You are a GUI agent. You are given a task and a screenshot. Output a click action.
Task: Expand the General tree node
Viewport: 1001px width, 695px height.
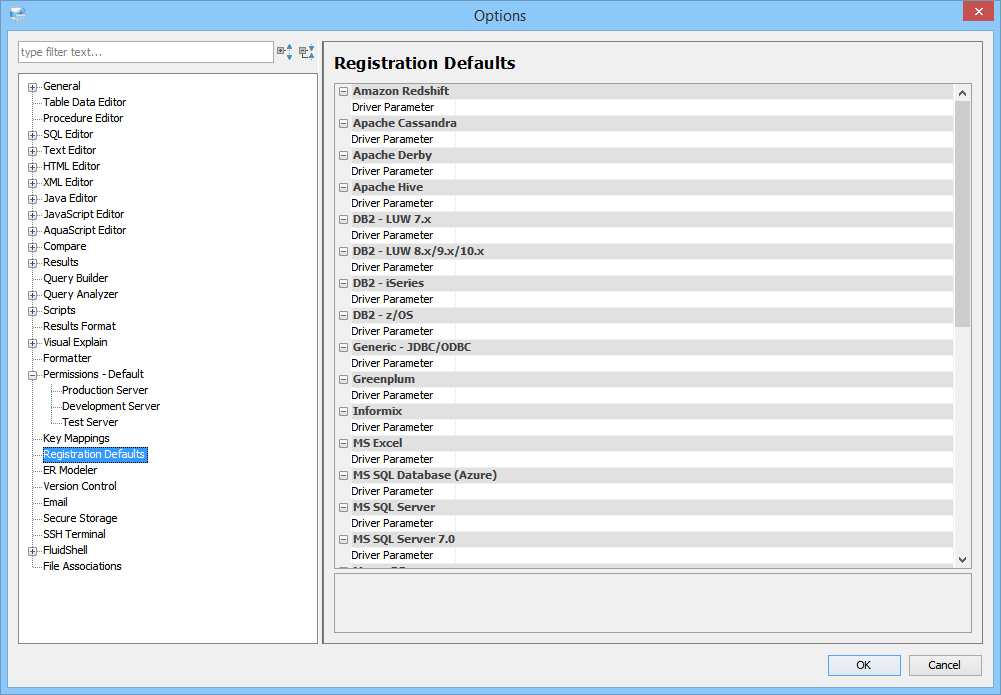pyautogui.click(x=33, y=87)
